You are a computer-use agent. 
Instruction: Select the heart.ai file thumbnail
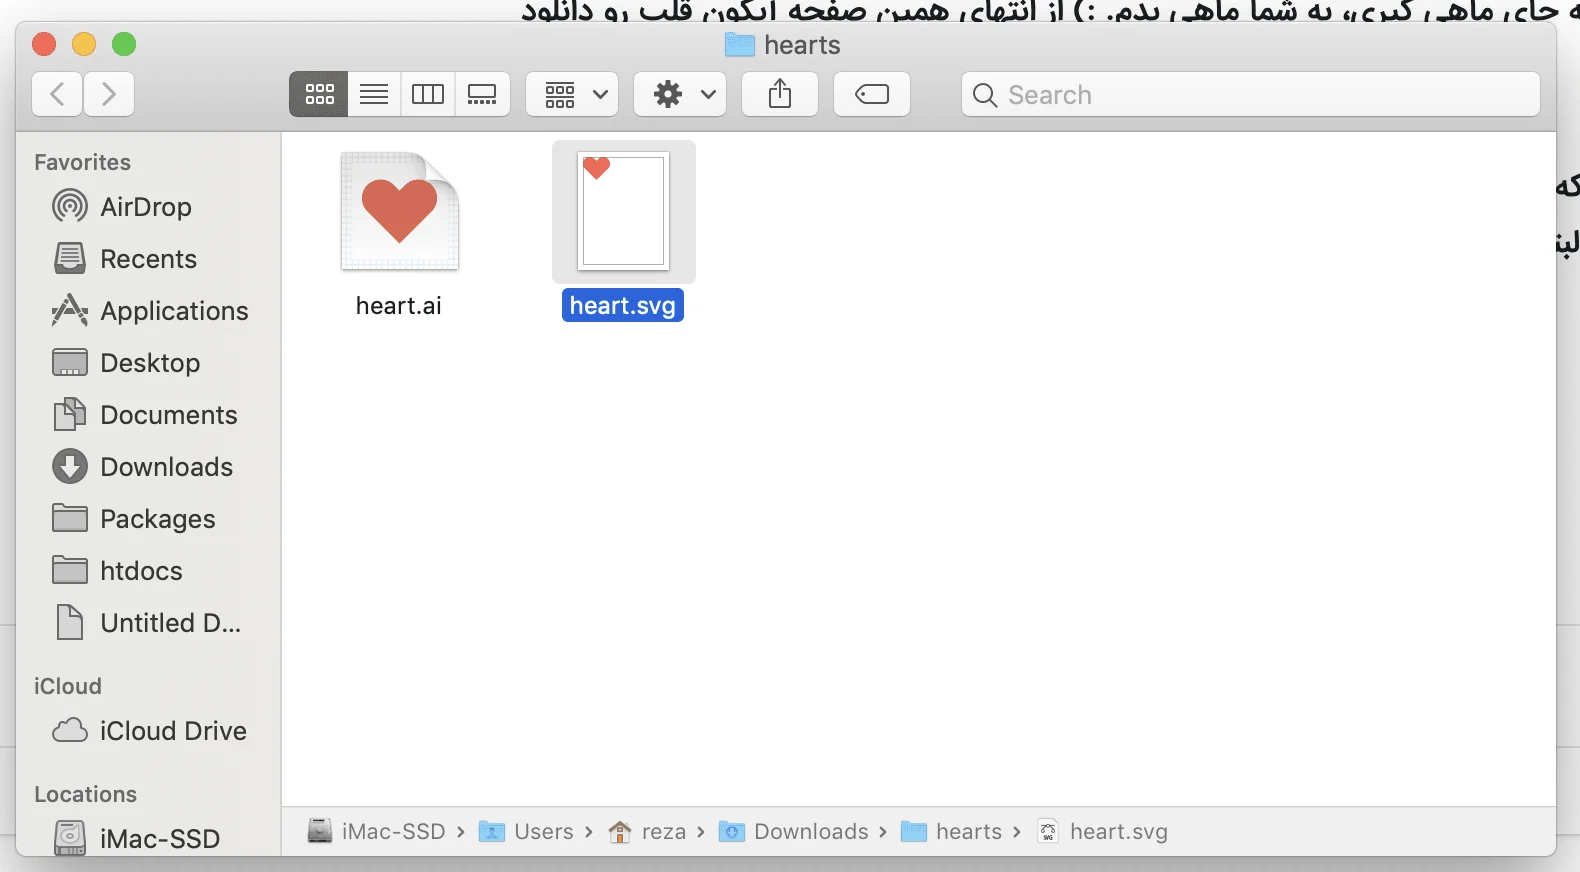[x=400, y=211]
